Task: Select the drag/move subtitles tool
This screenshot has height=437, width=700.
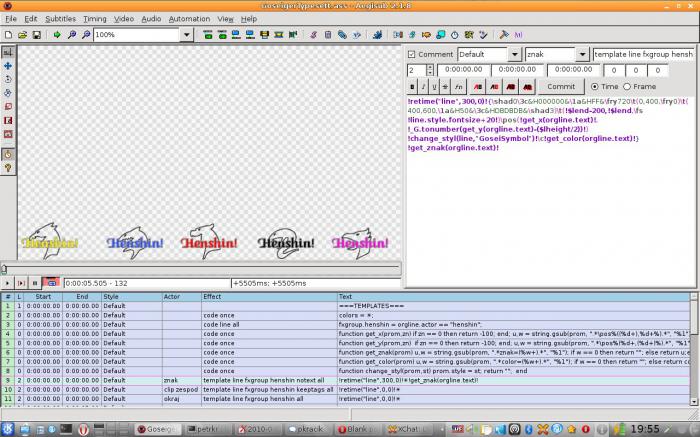Action: (8, 66)
